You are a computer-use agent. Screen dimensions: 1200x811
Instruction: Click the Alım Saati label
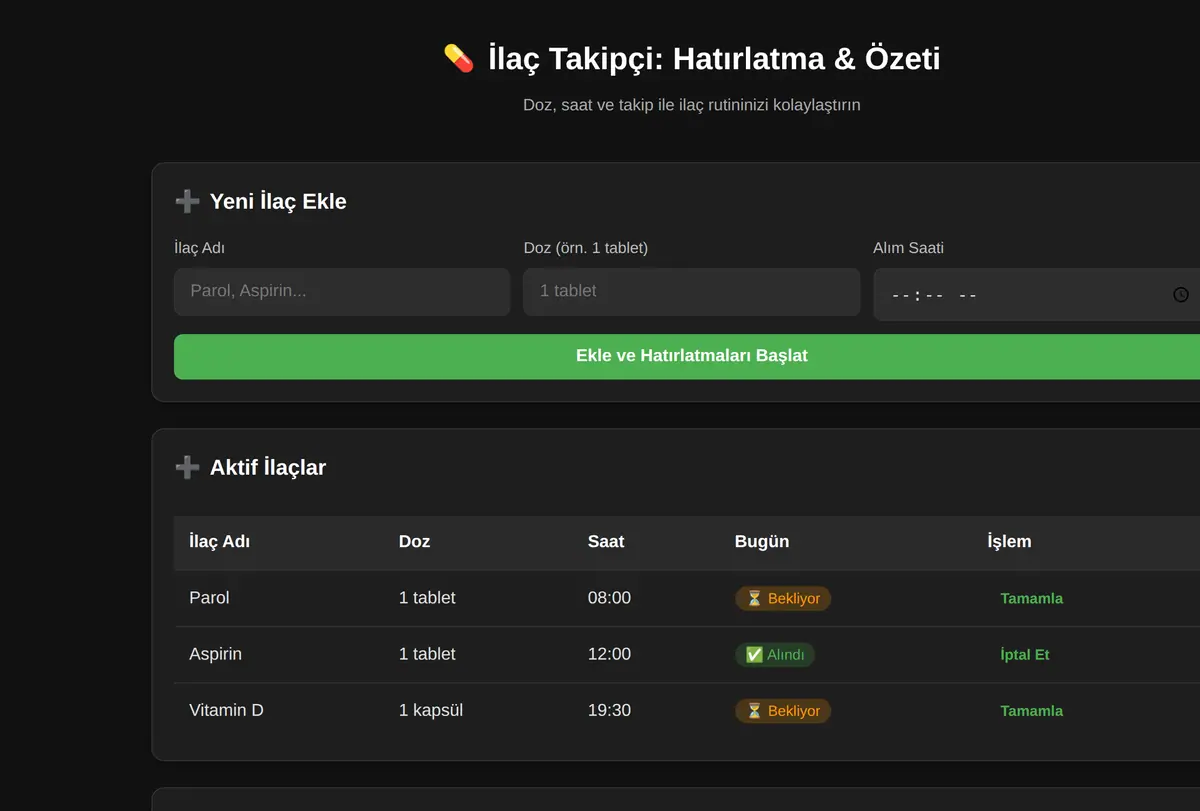[908, 248]
